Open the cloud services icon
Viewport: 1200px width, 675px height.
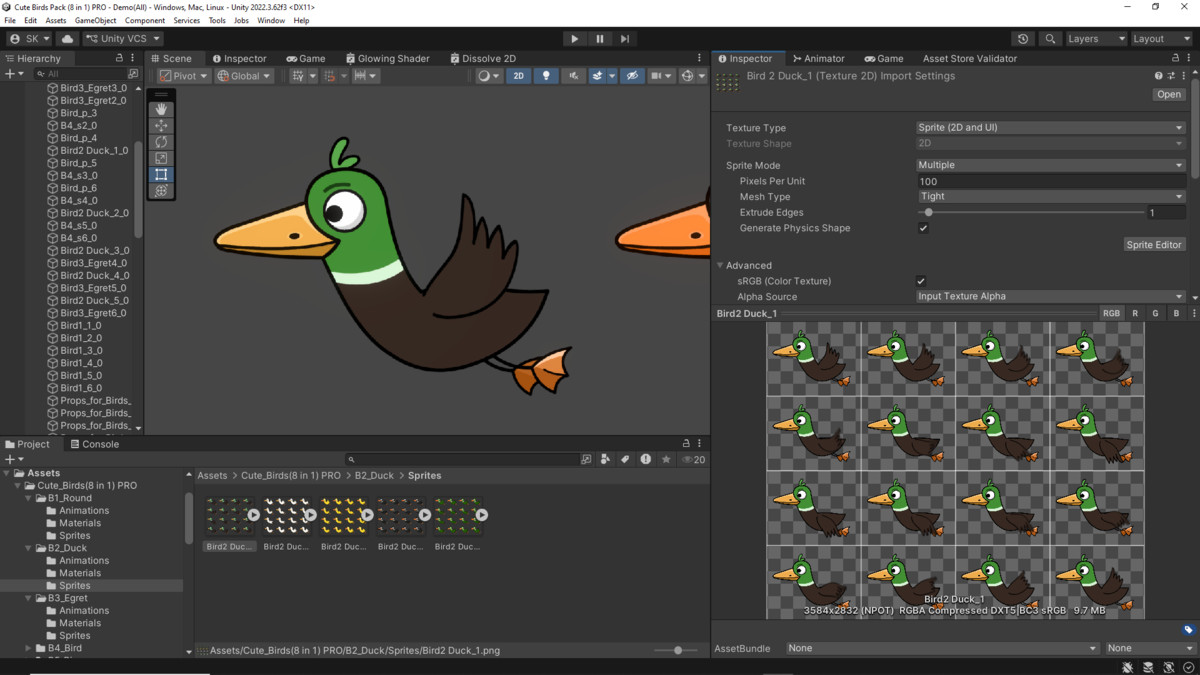pyautogui.click(x=67, y=39)
